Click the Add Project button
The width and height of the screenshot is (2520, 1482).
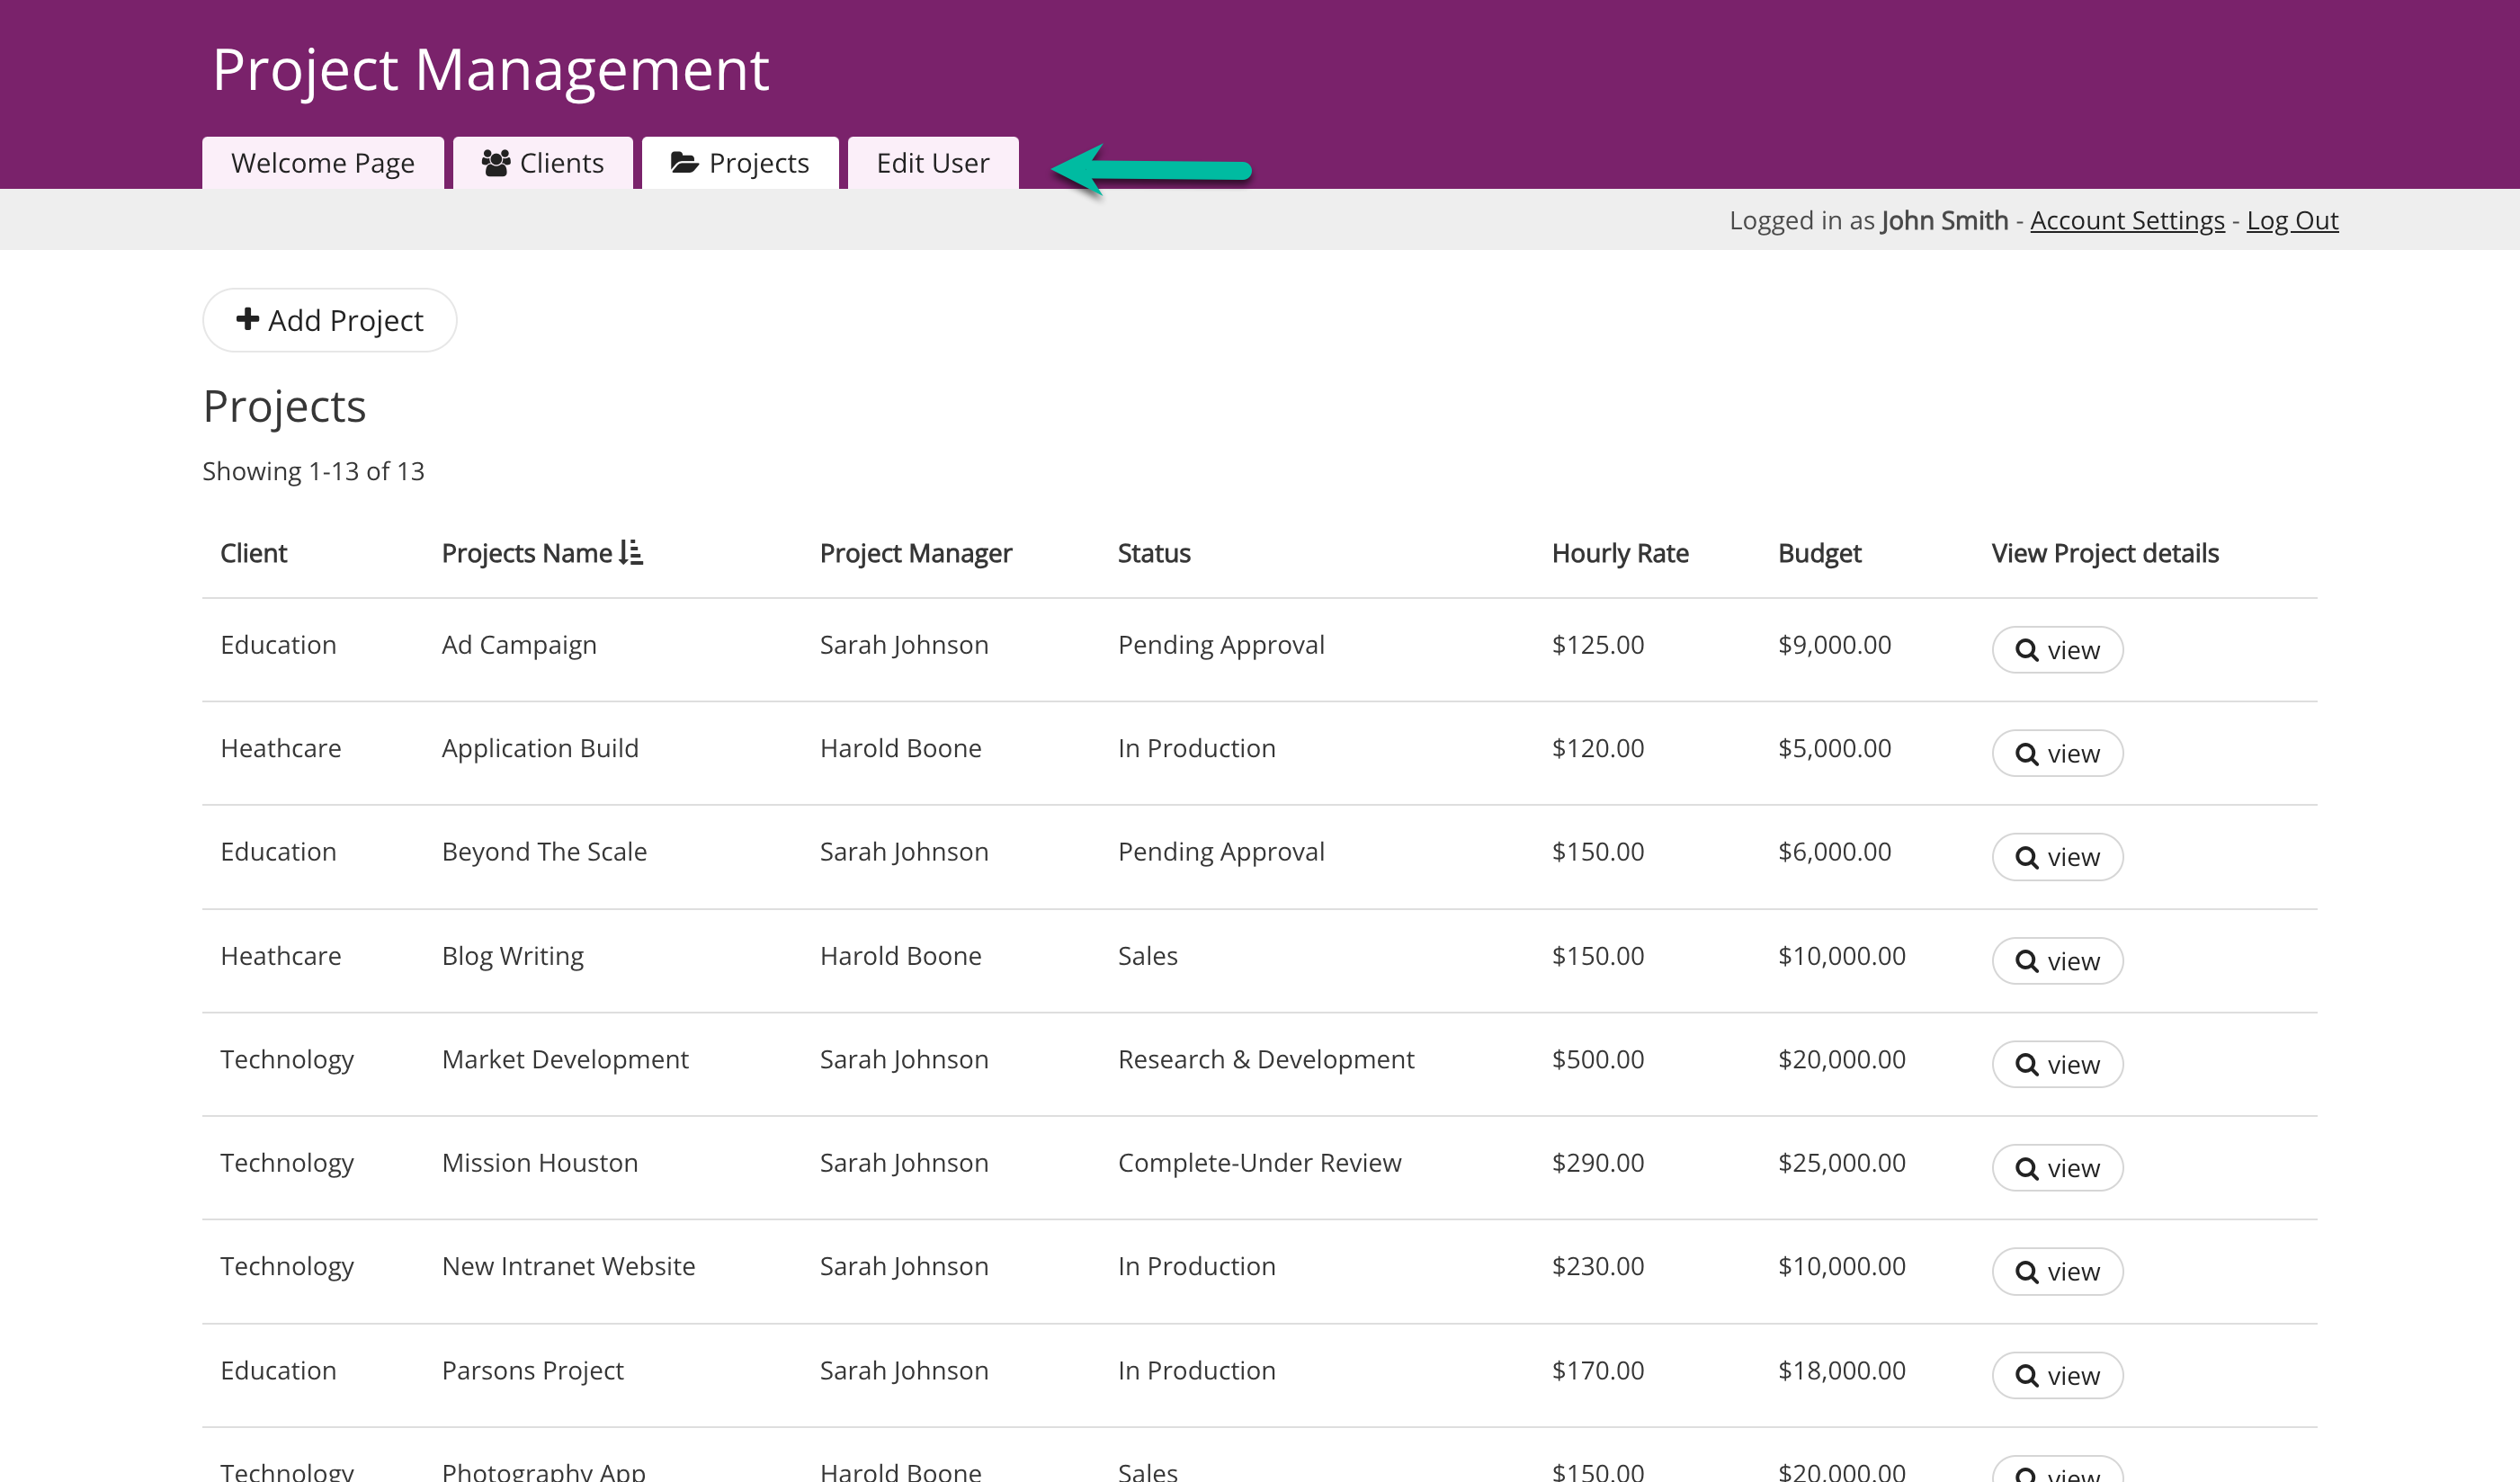(329, 320)
